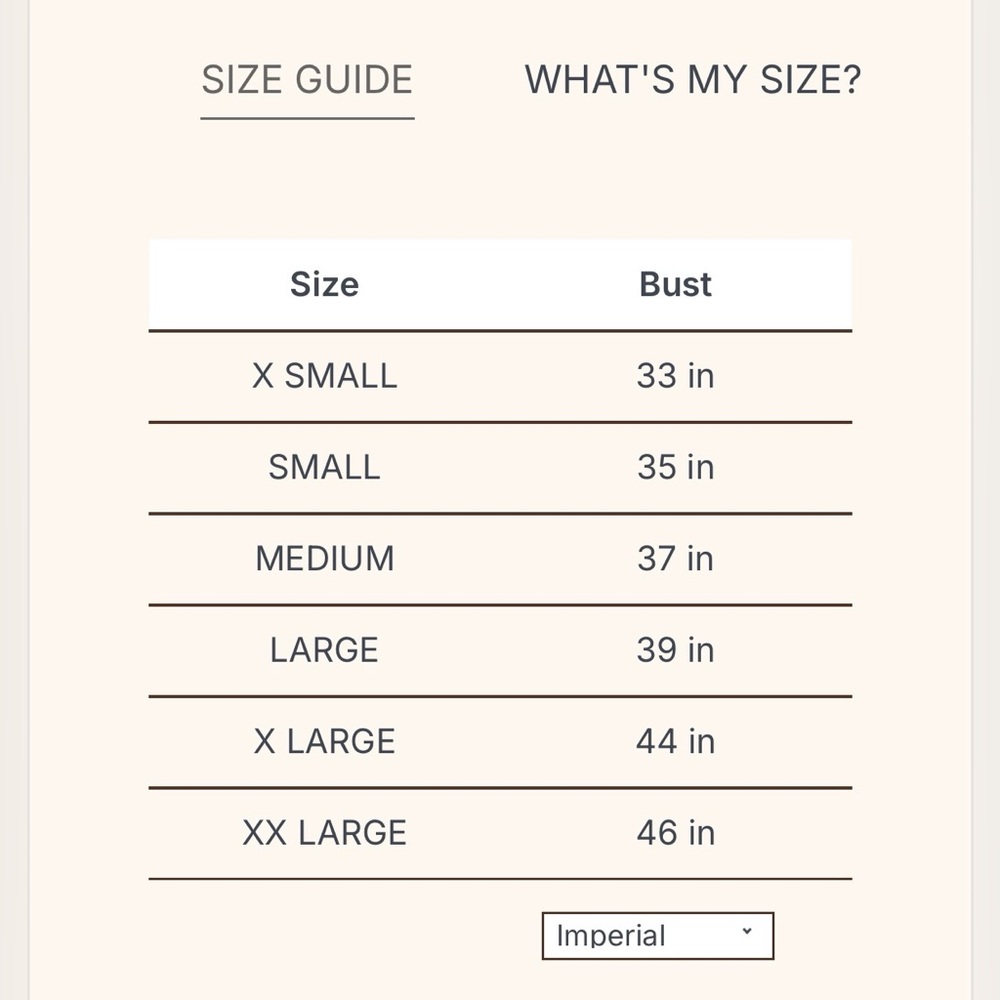Click the Size column header
Screen dimensions: 1000x1000
point(324,284)
